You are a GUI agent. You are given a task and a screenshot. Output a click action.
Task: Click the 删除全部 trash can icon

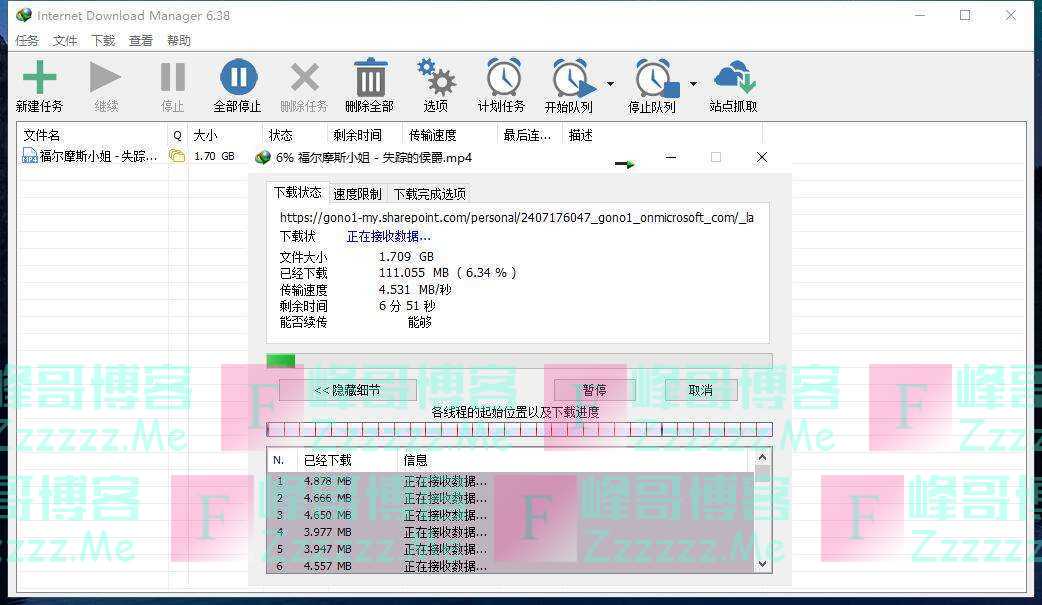pos(370,78)
